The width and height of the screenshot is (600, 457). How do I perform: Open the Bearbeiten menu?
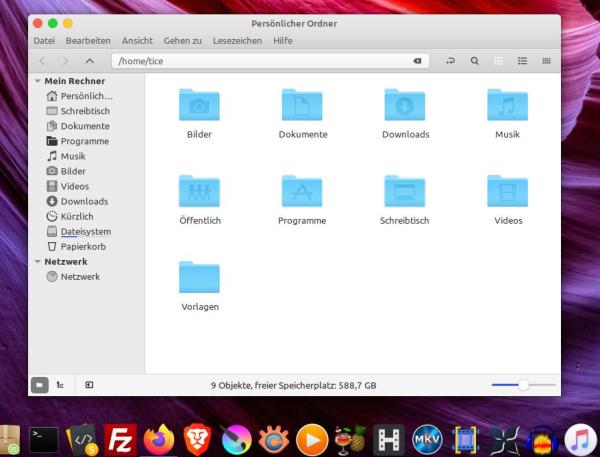88,41
